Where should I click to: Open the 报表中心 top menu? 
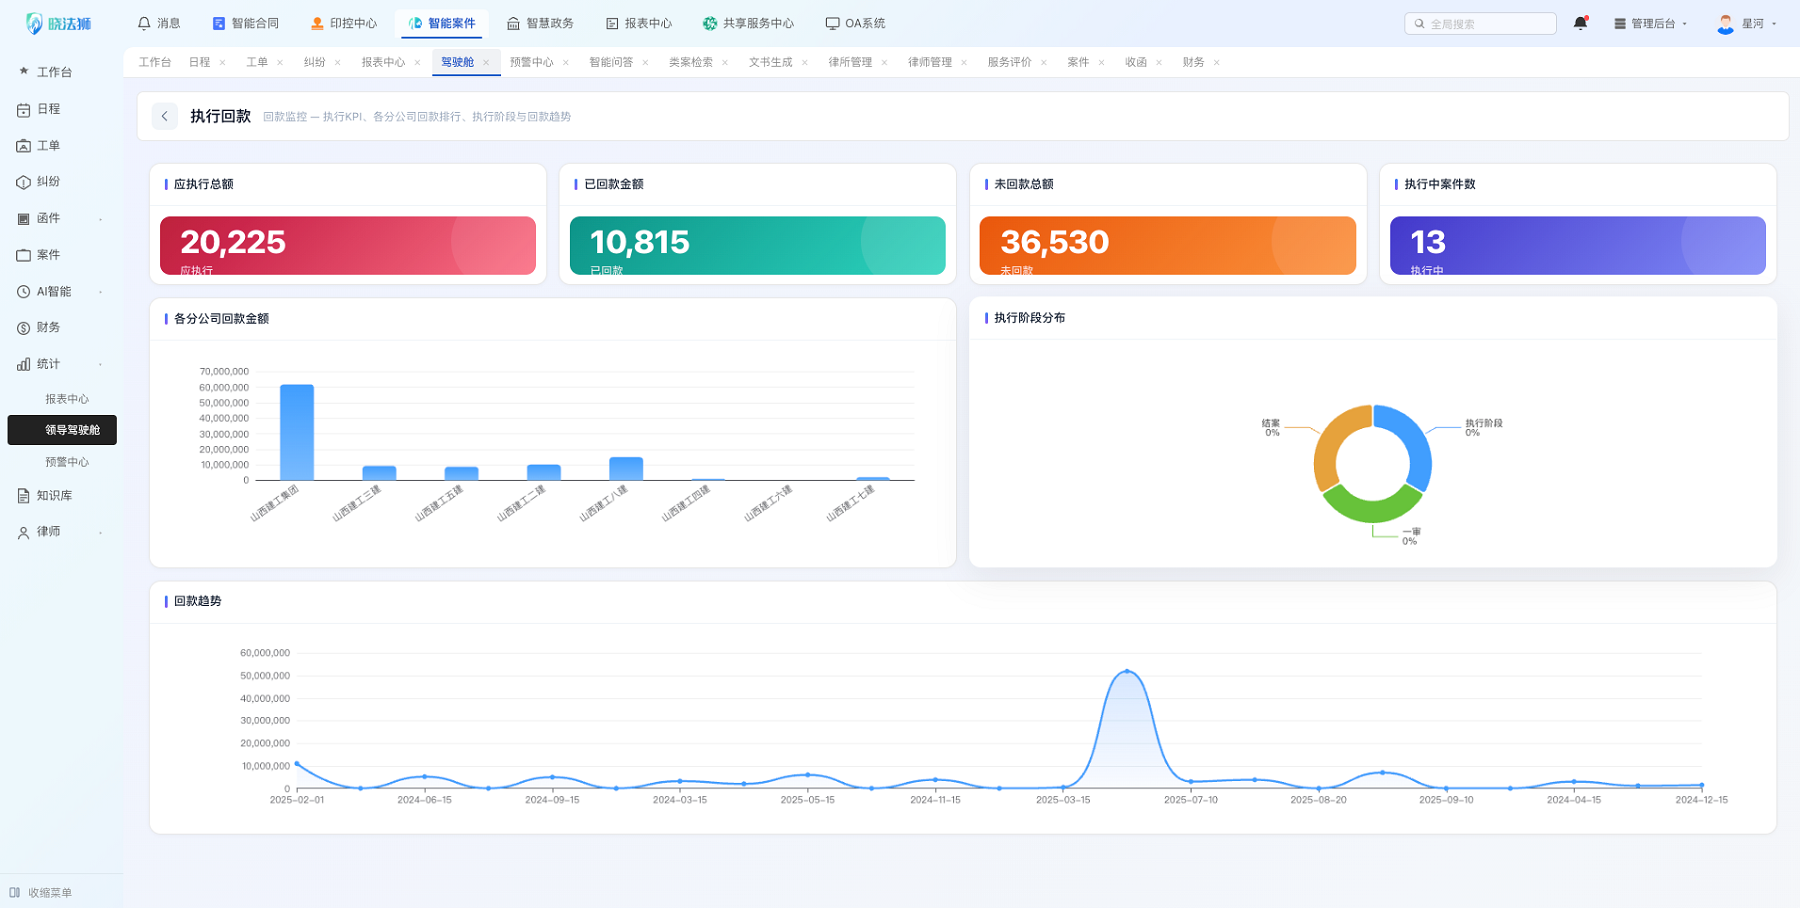[x=639, y=23]
